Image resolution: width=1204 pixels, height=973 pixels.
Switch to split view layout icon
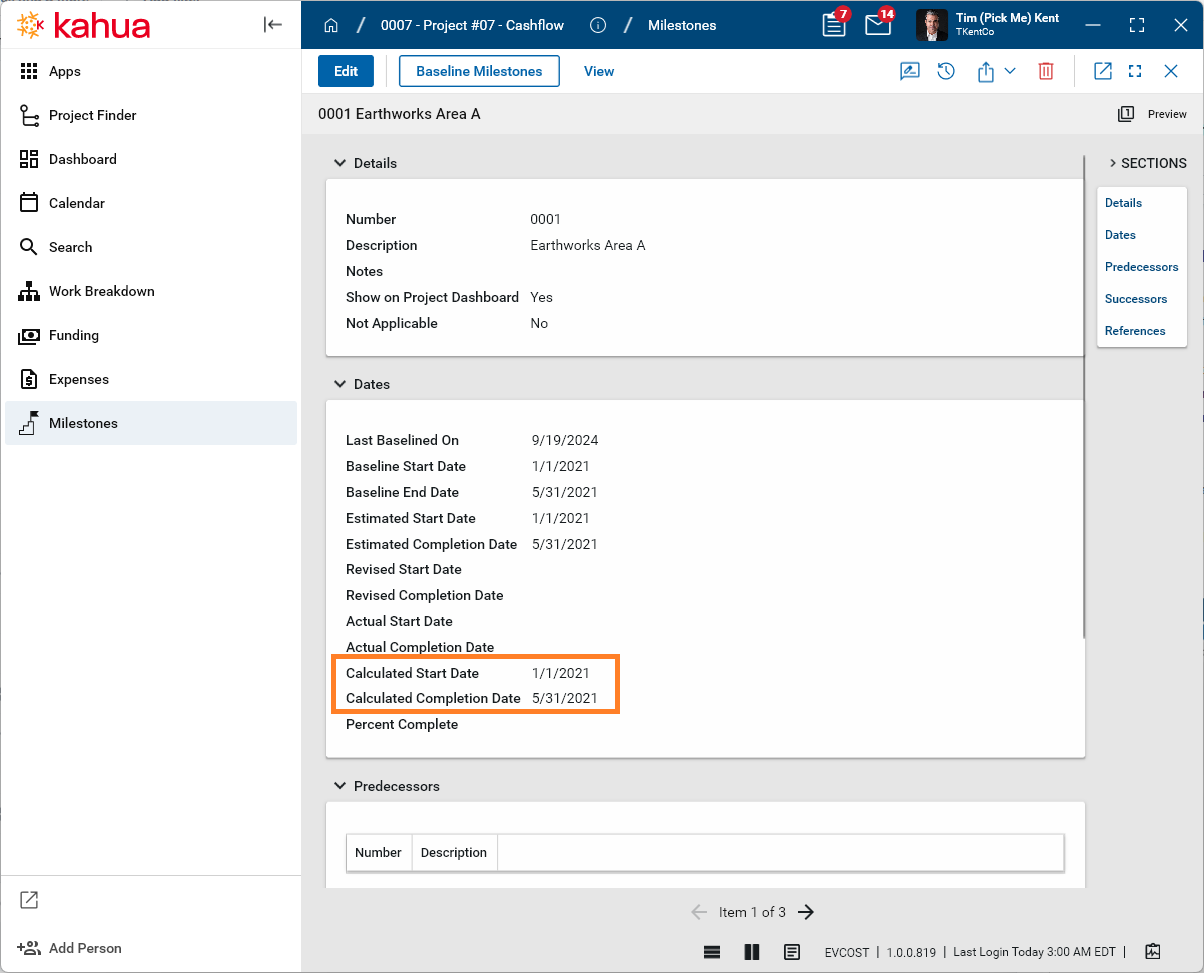pos(752,951)
